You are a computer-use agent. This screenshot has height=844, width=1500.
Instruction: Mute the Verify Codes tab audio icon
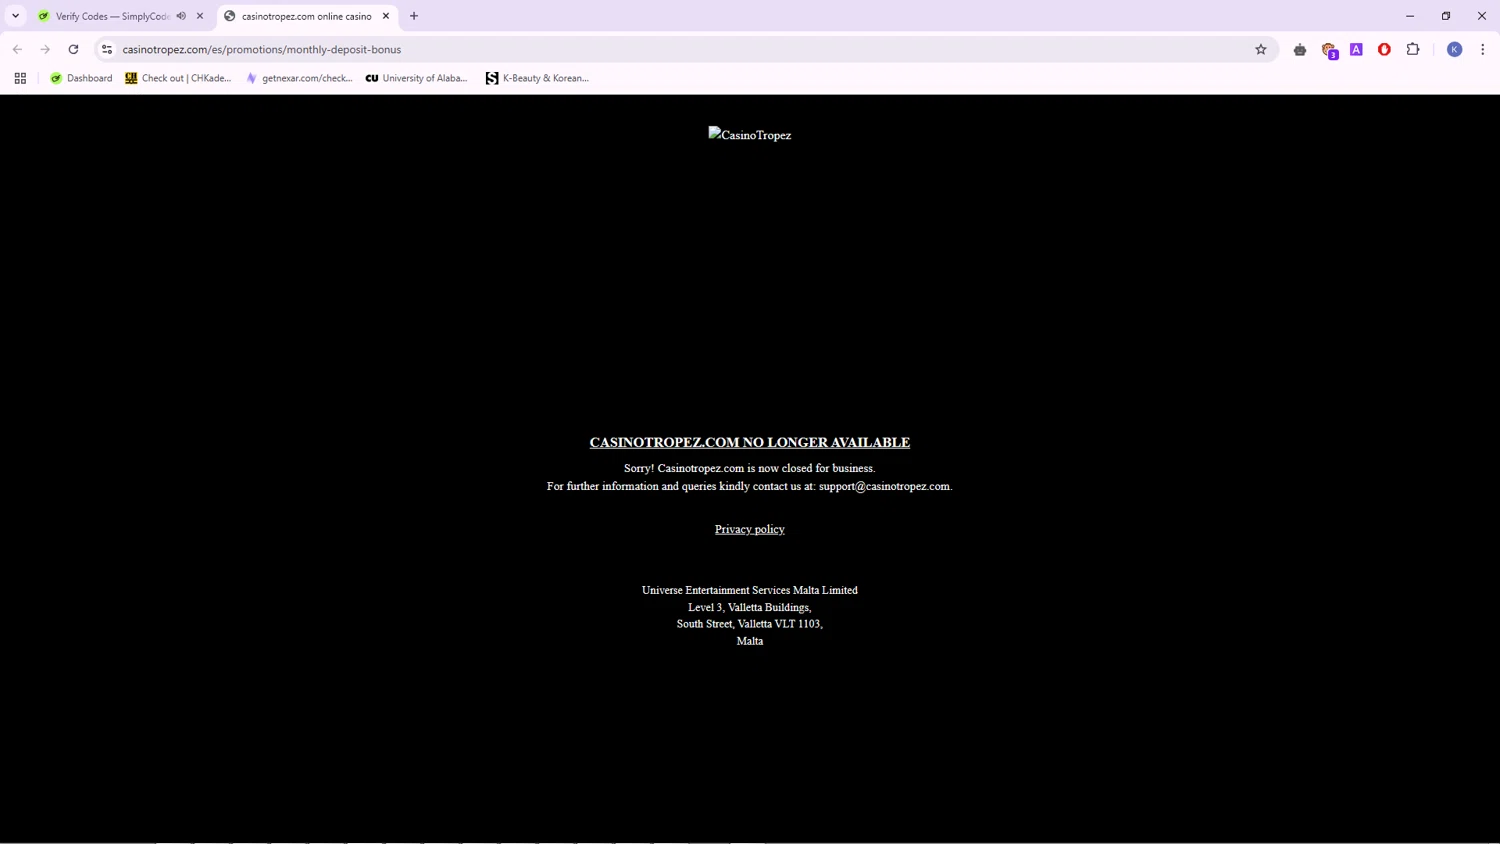[x=181, y=16]
